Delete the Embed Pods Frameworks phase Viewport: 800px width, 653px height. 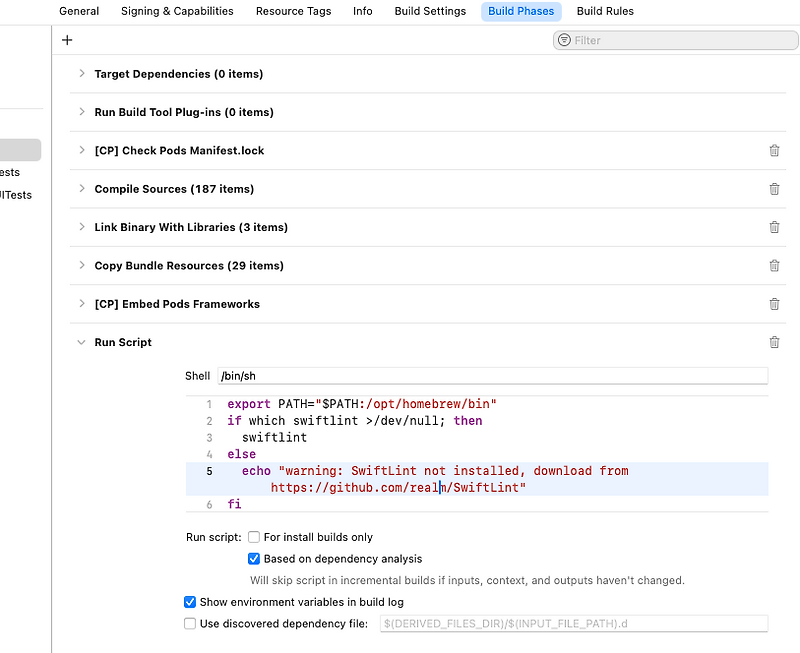click(774, 304)
